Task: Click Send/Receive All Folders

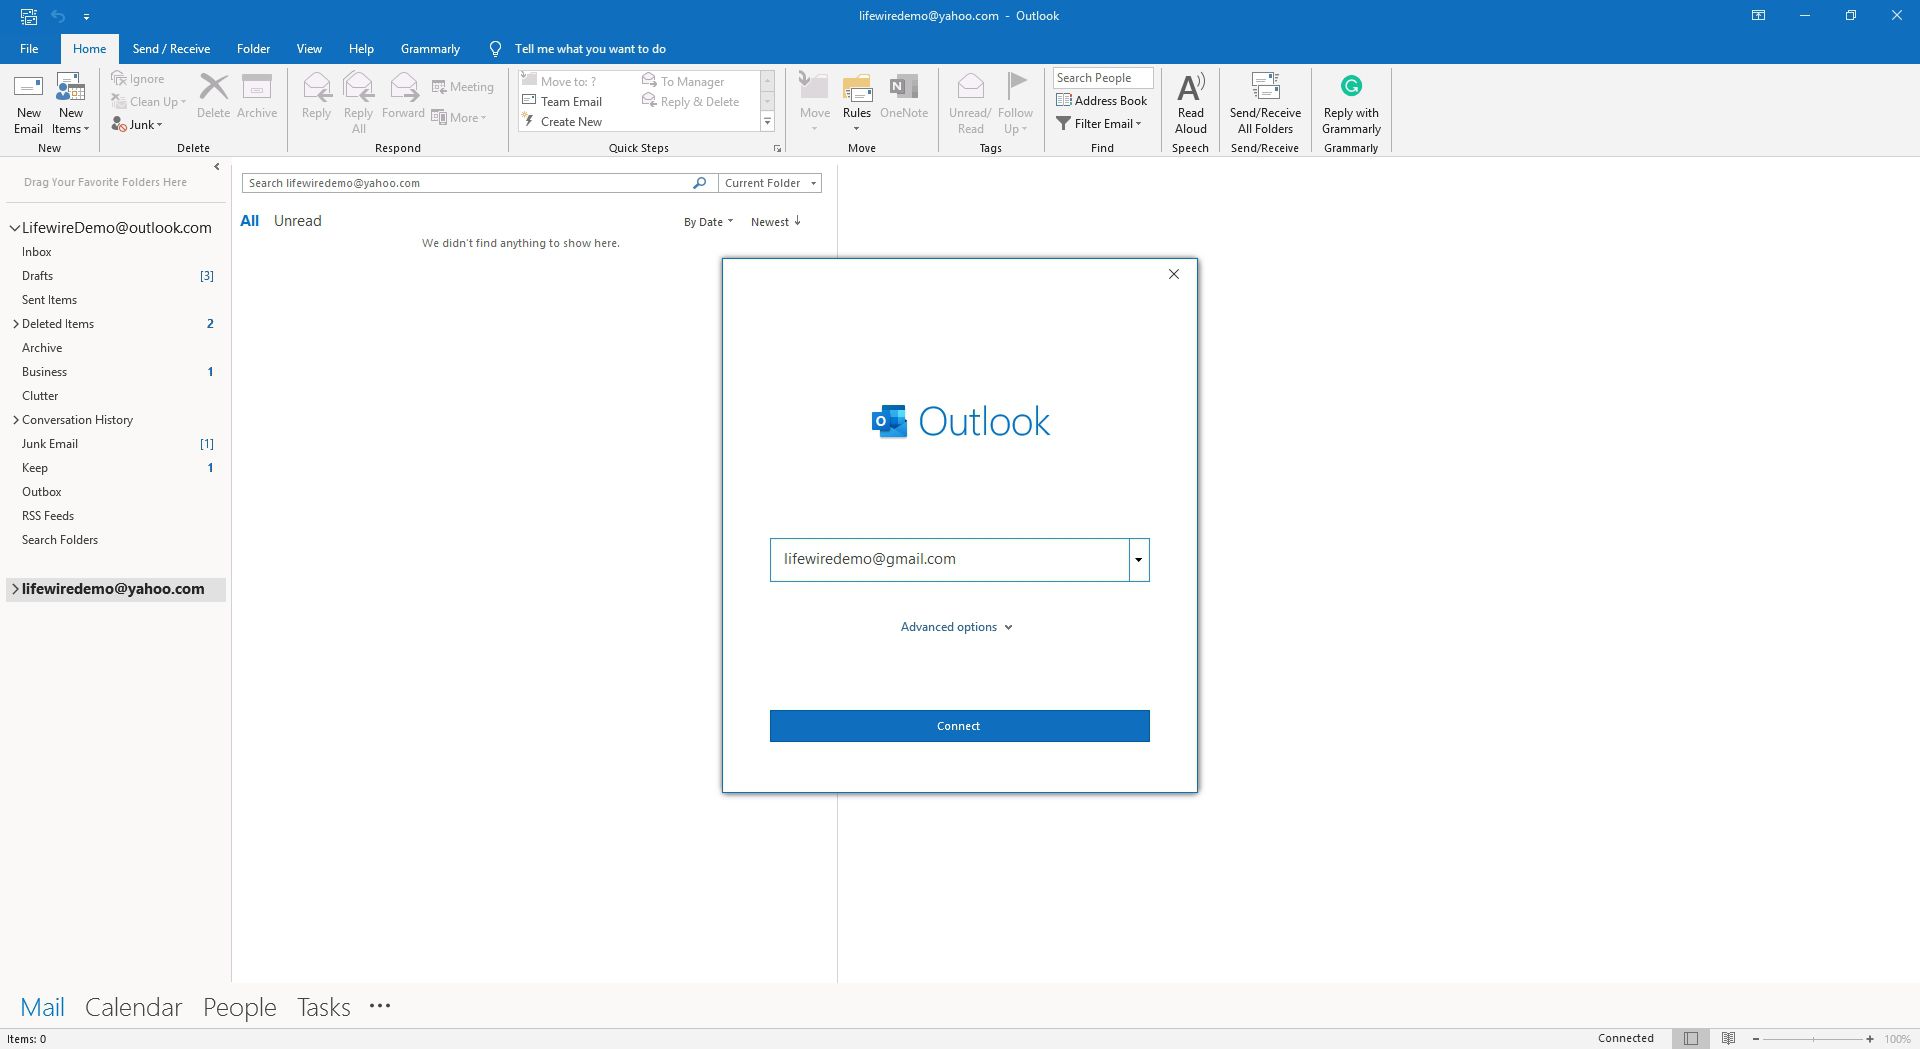Action: coord(1265,104)
